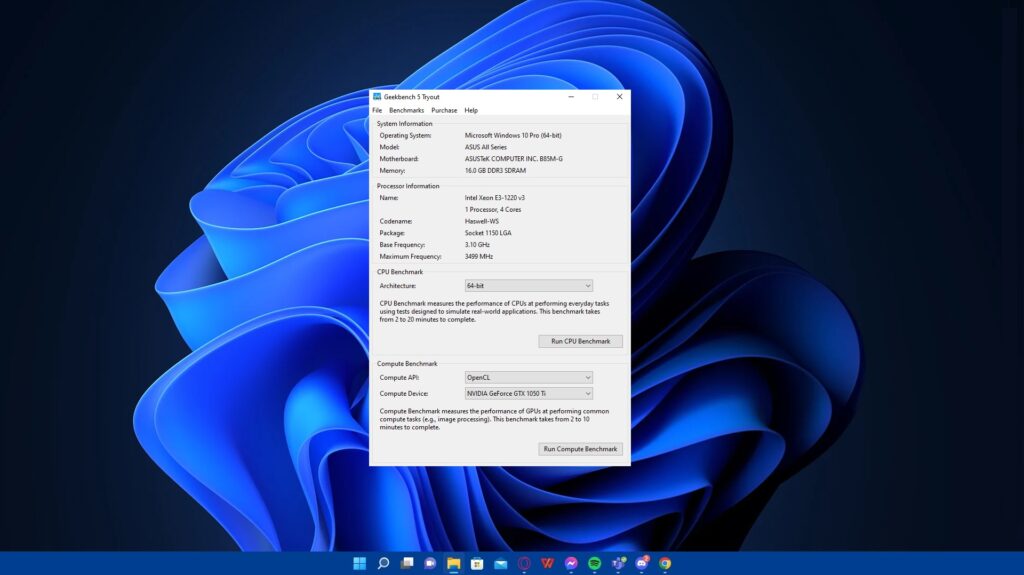
Task: Open the File menu
Action: (x=377, y=110)
